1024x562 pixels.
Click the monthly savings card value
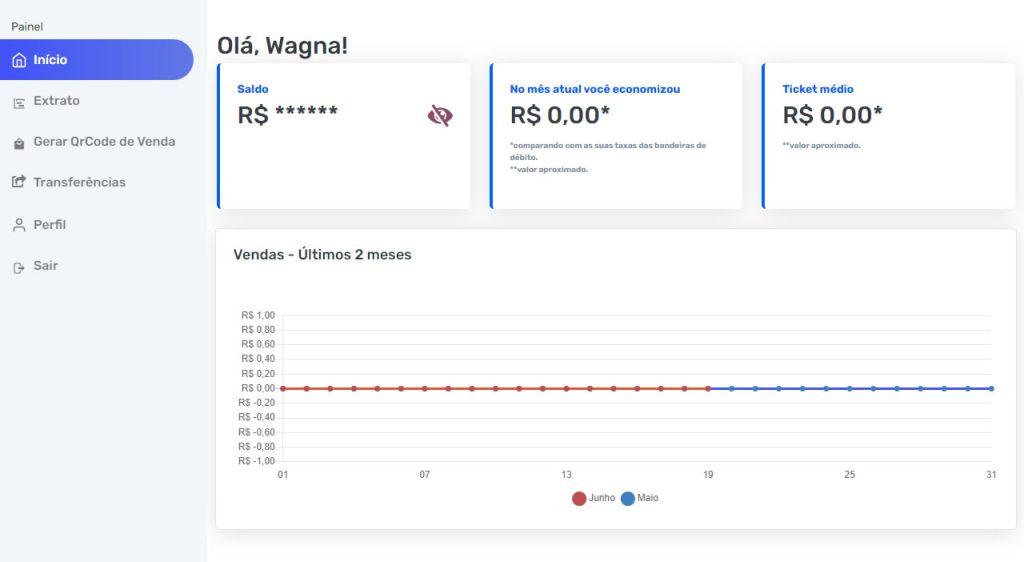[560, 116]
